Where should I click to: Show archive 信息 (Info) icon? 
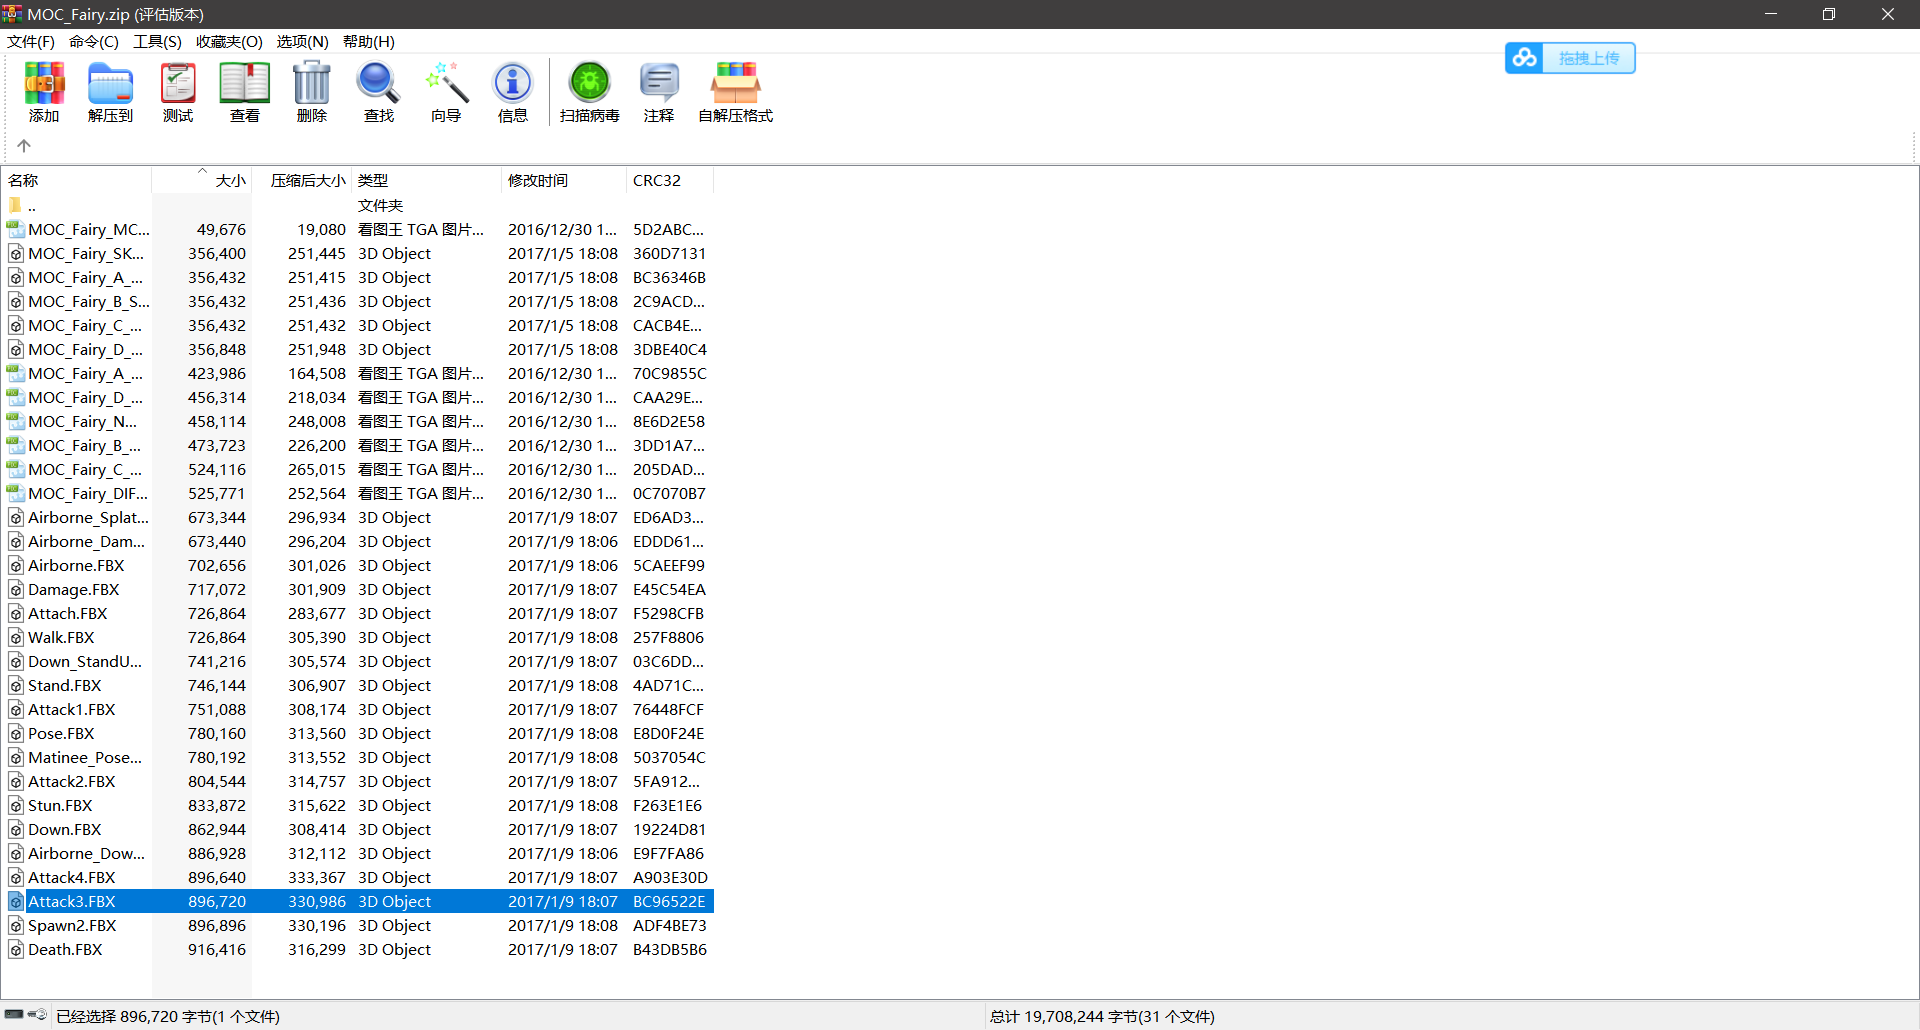(513, 92)
